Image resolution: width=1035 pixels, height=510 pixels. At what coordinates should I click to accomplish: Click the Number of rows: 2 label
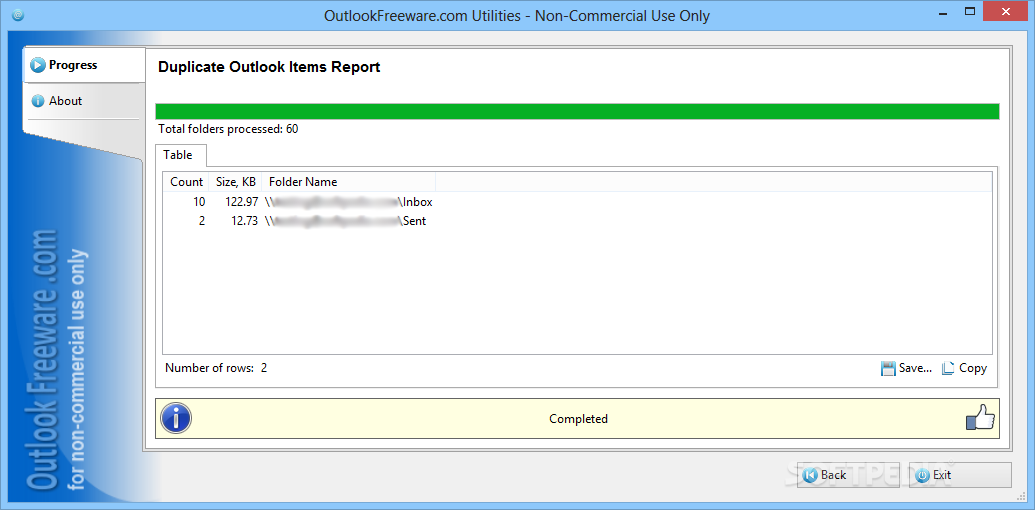point(216,367)
